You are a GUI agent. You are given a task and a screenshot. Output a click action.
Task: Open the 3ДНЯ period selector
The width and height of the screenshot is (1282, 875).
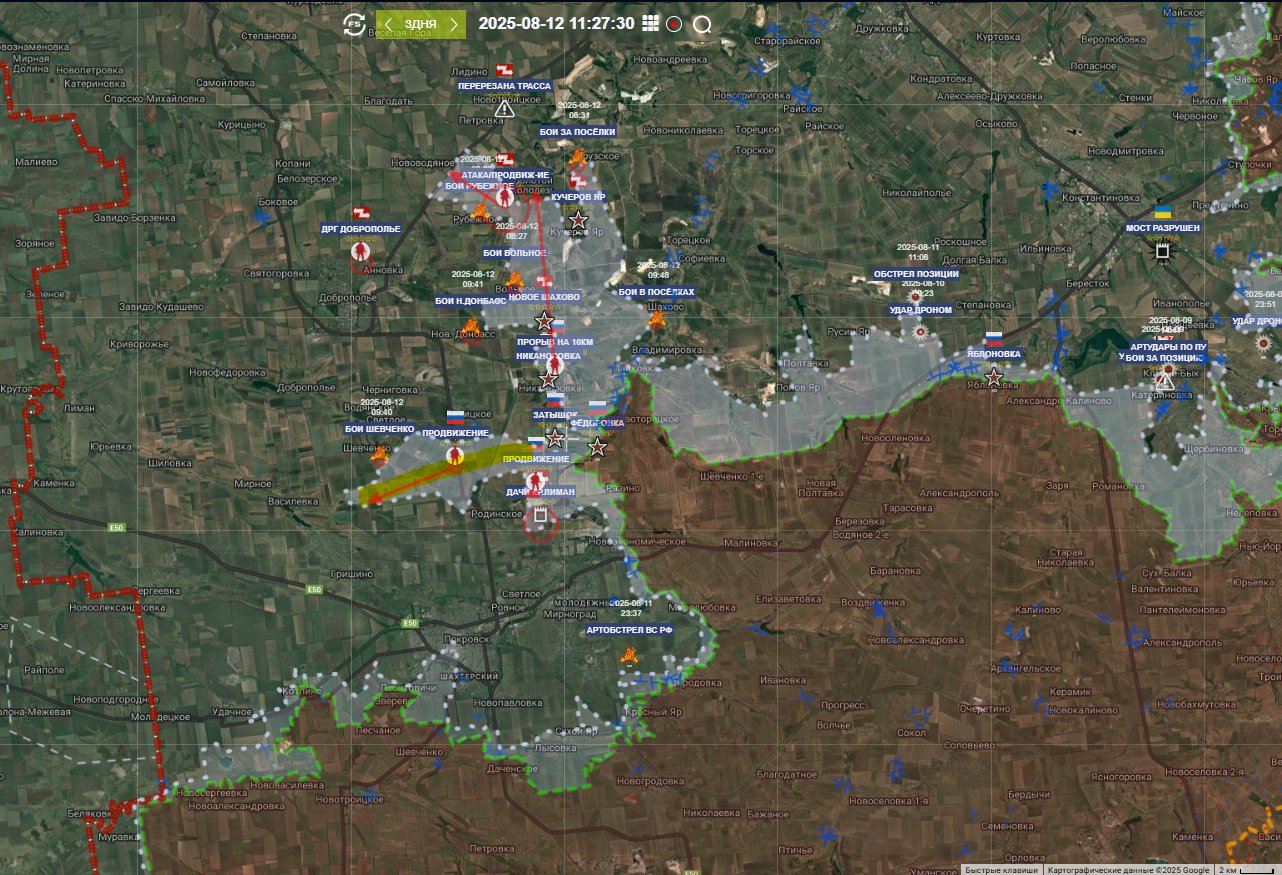(421, 24)
